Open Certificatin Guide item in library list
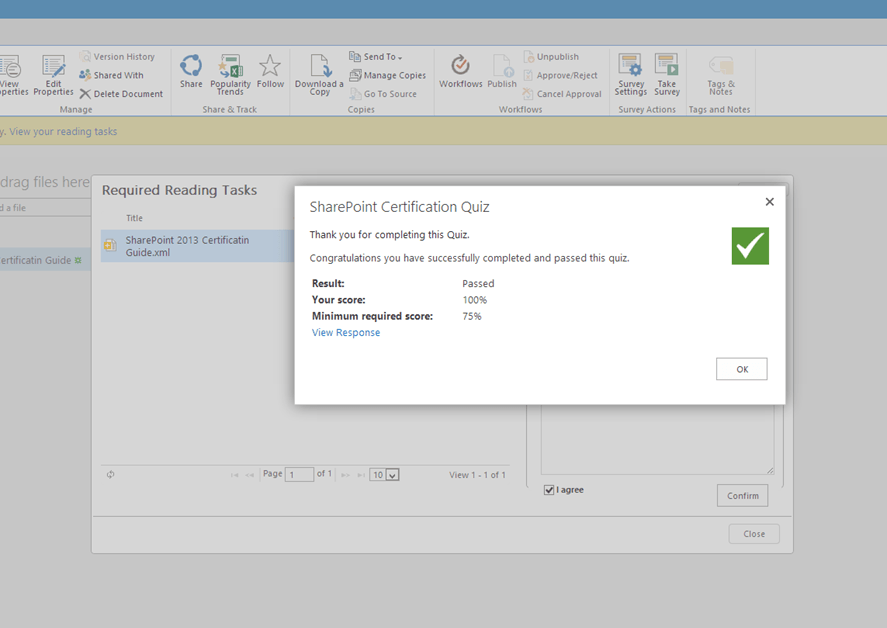The width and height of the screenshot is (887, 628). [x=36, y=260]
